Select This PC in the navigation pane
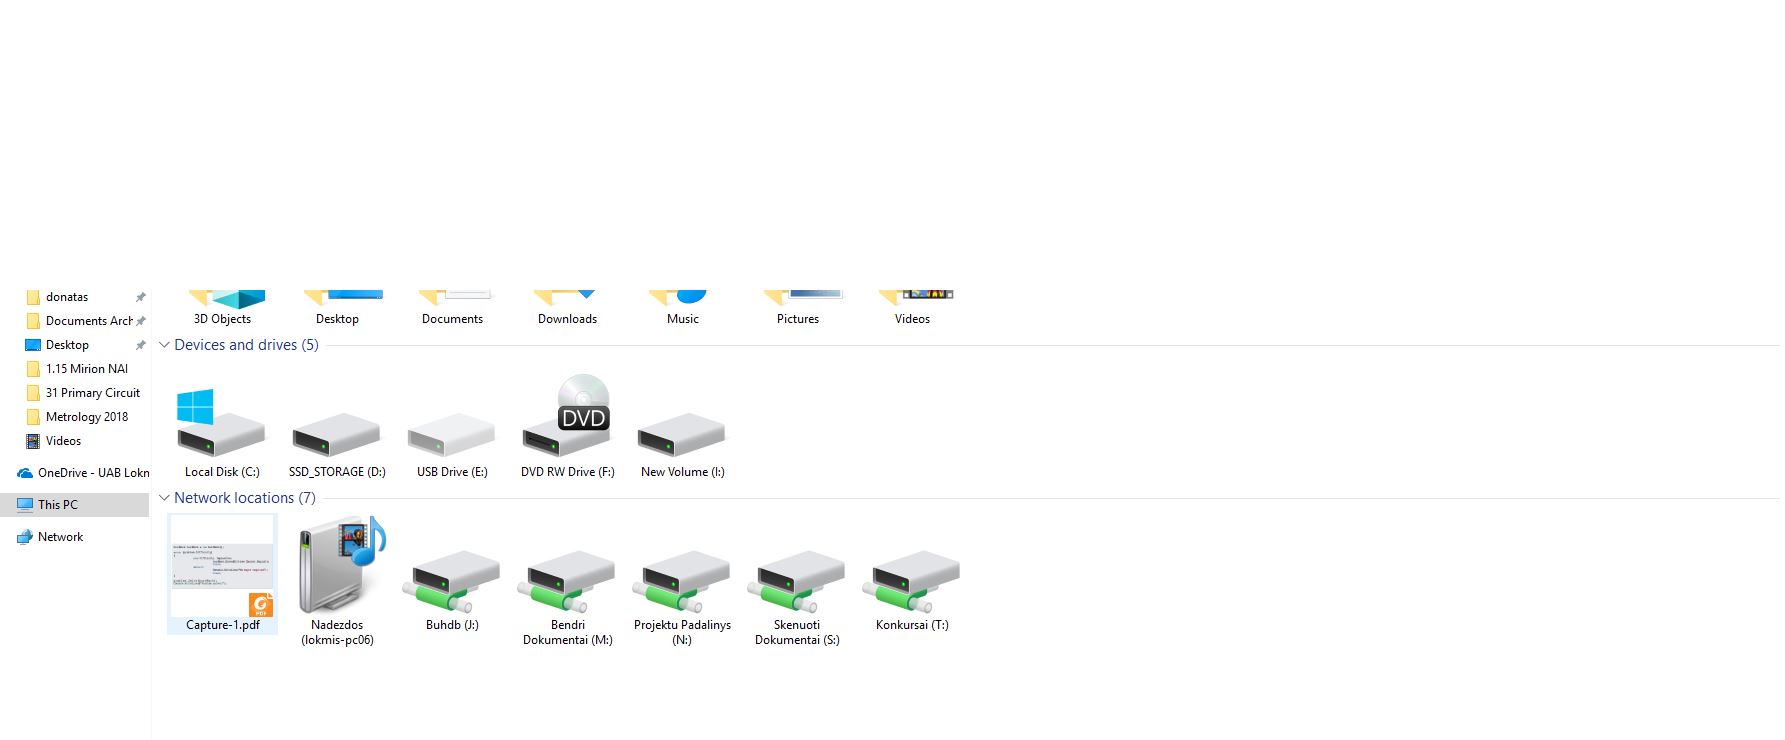 coord(75,505)
